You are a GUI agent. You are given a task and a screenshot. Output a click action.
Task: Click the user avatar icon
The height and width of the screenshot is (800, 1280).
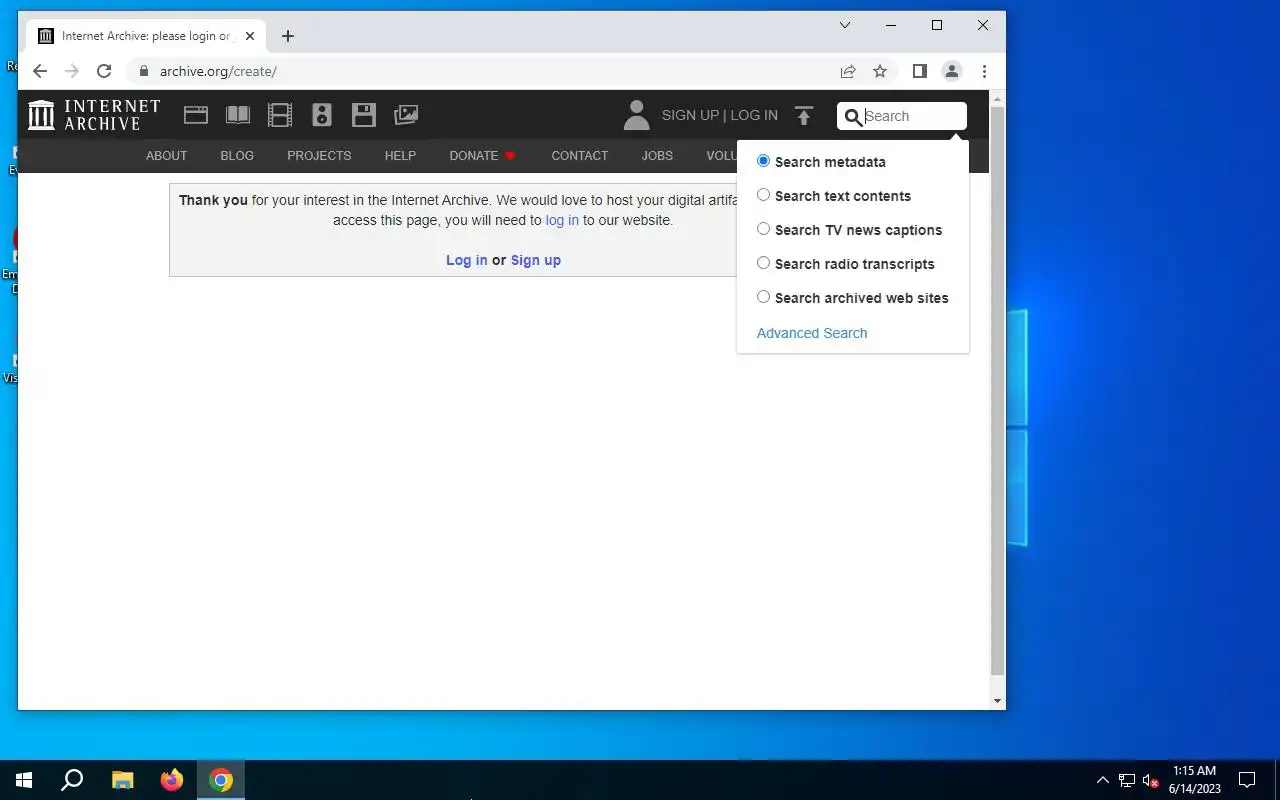tap(636, 115)
